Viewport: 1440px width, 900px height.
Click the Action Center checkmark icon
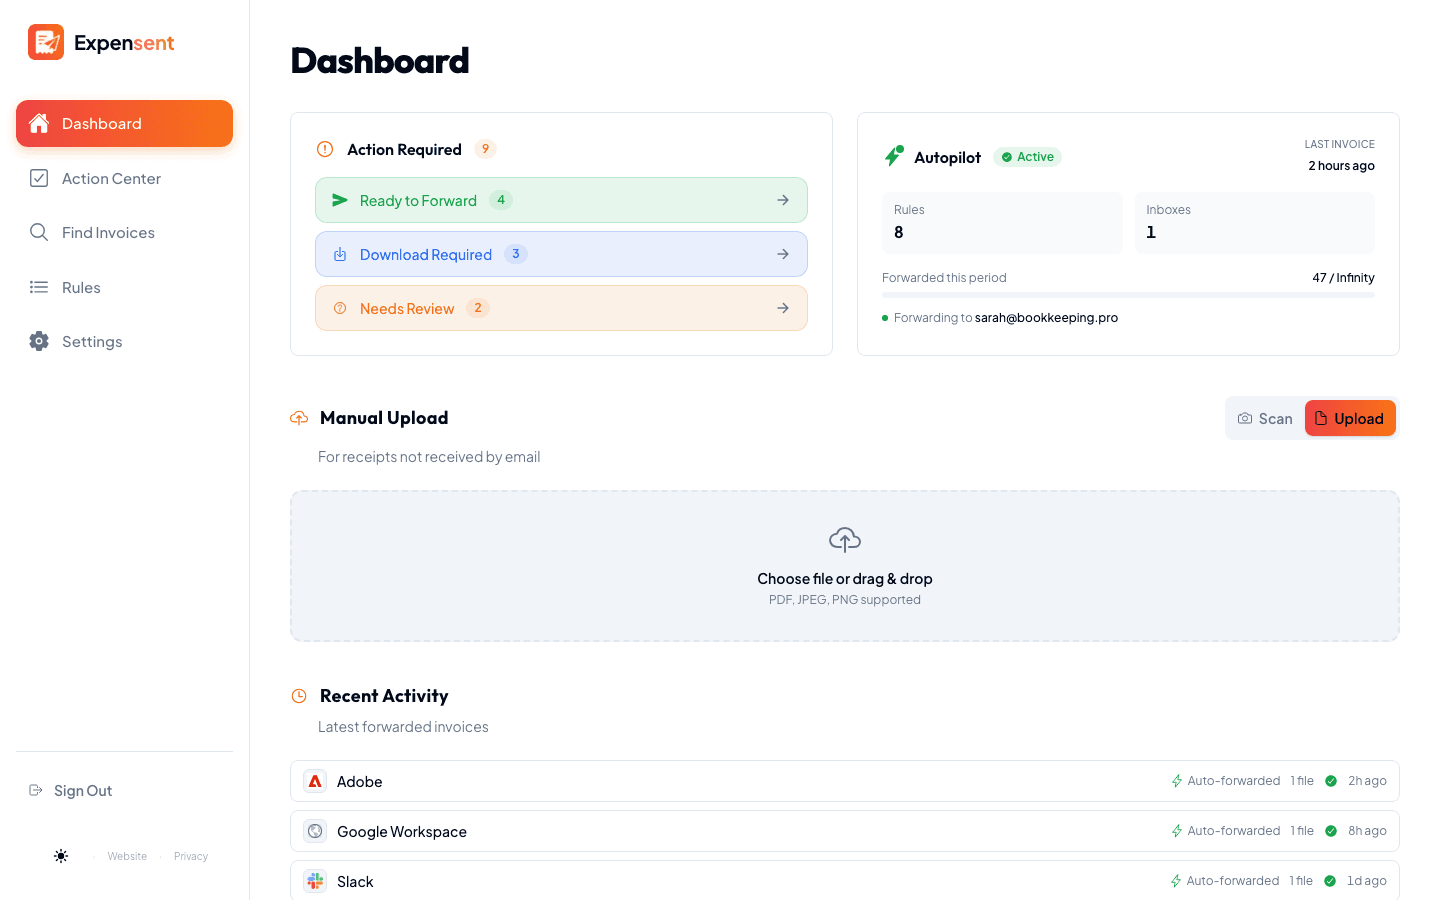38,178
